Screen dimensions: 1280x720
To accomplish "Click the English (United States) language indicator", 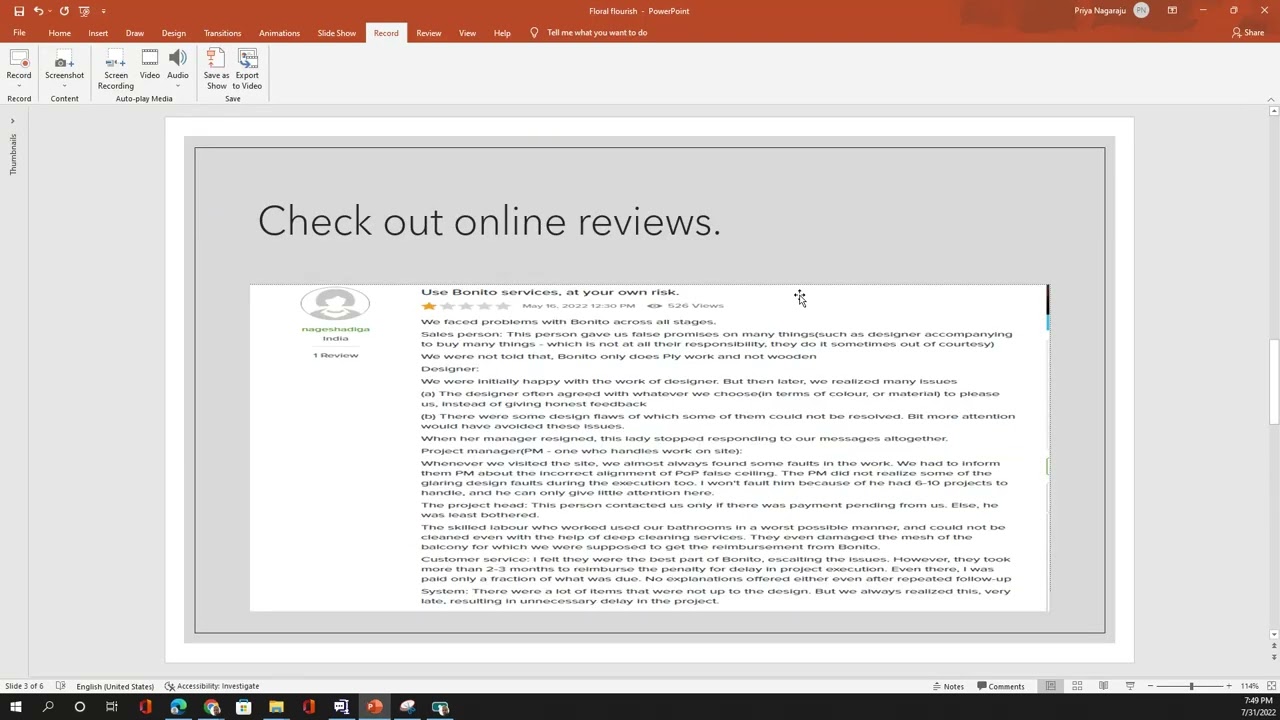I will click(x=115, y=686).
